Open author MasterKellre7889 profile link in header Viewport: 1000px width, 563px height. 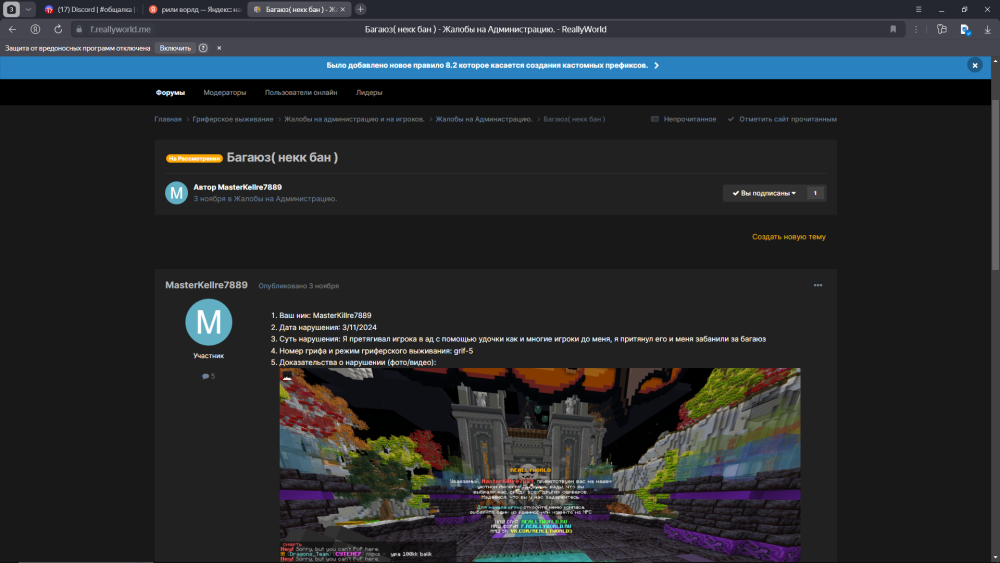(x=249, y=187)
